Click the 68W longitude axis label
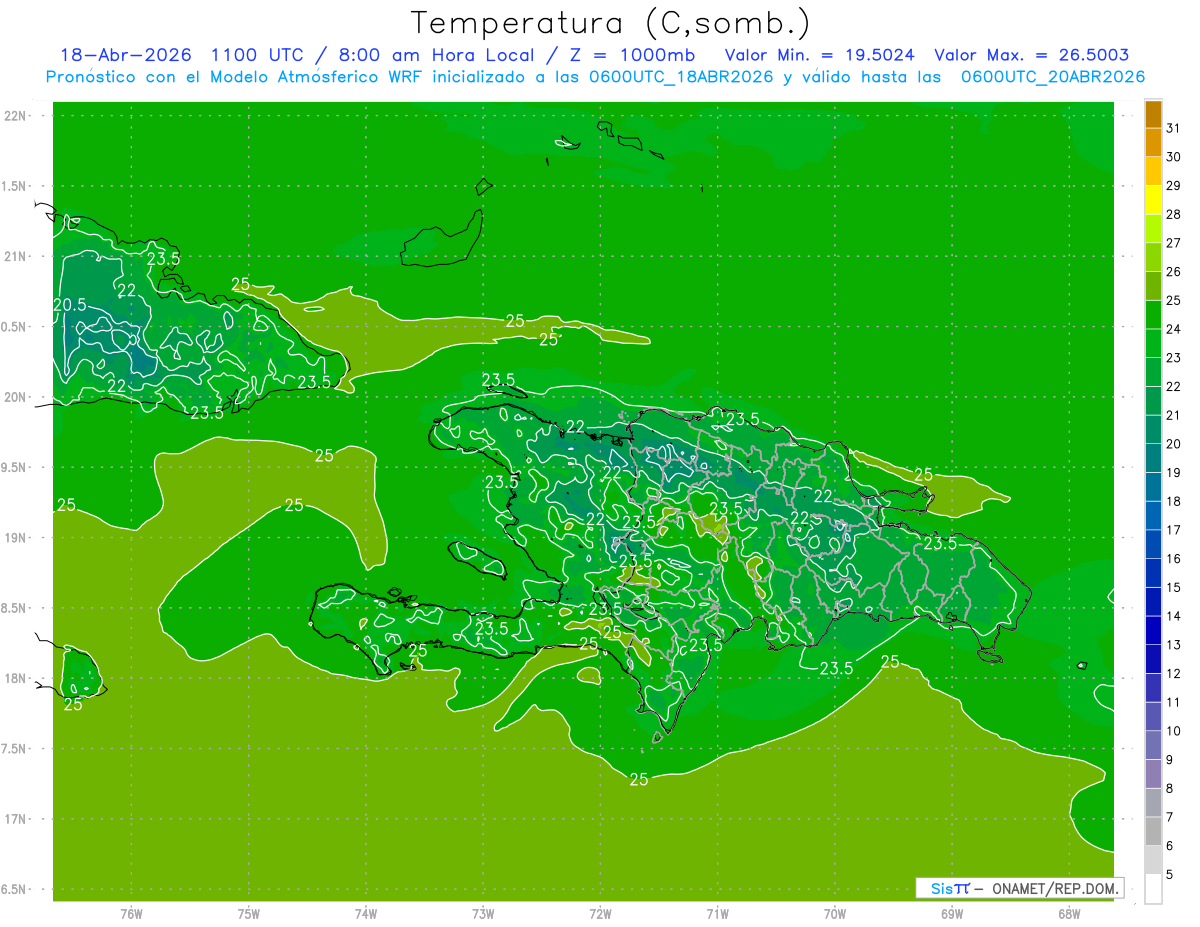The width and height of the screenshot is (1200, 927). click(x=1068, y=914)
